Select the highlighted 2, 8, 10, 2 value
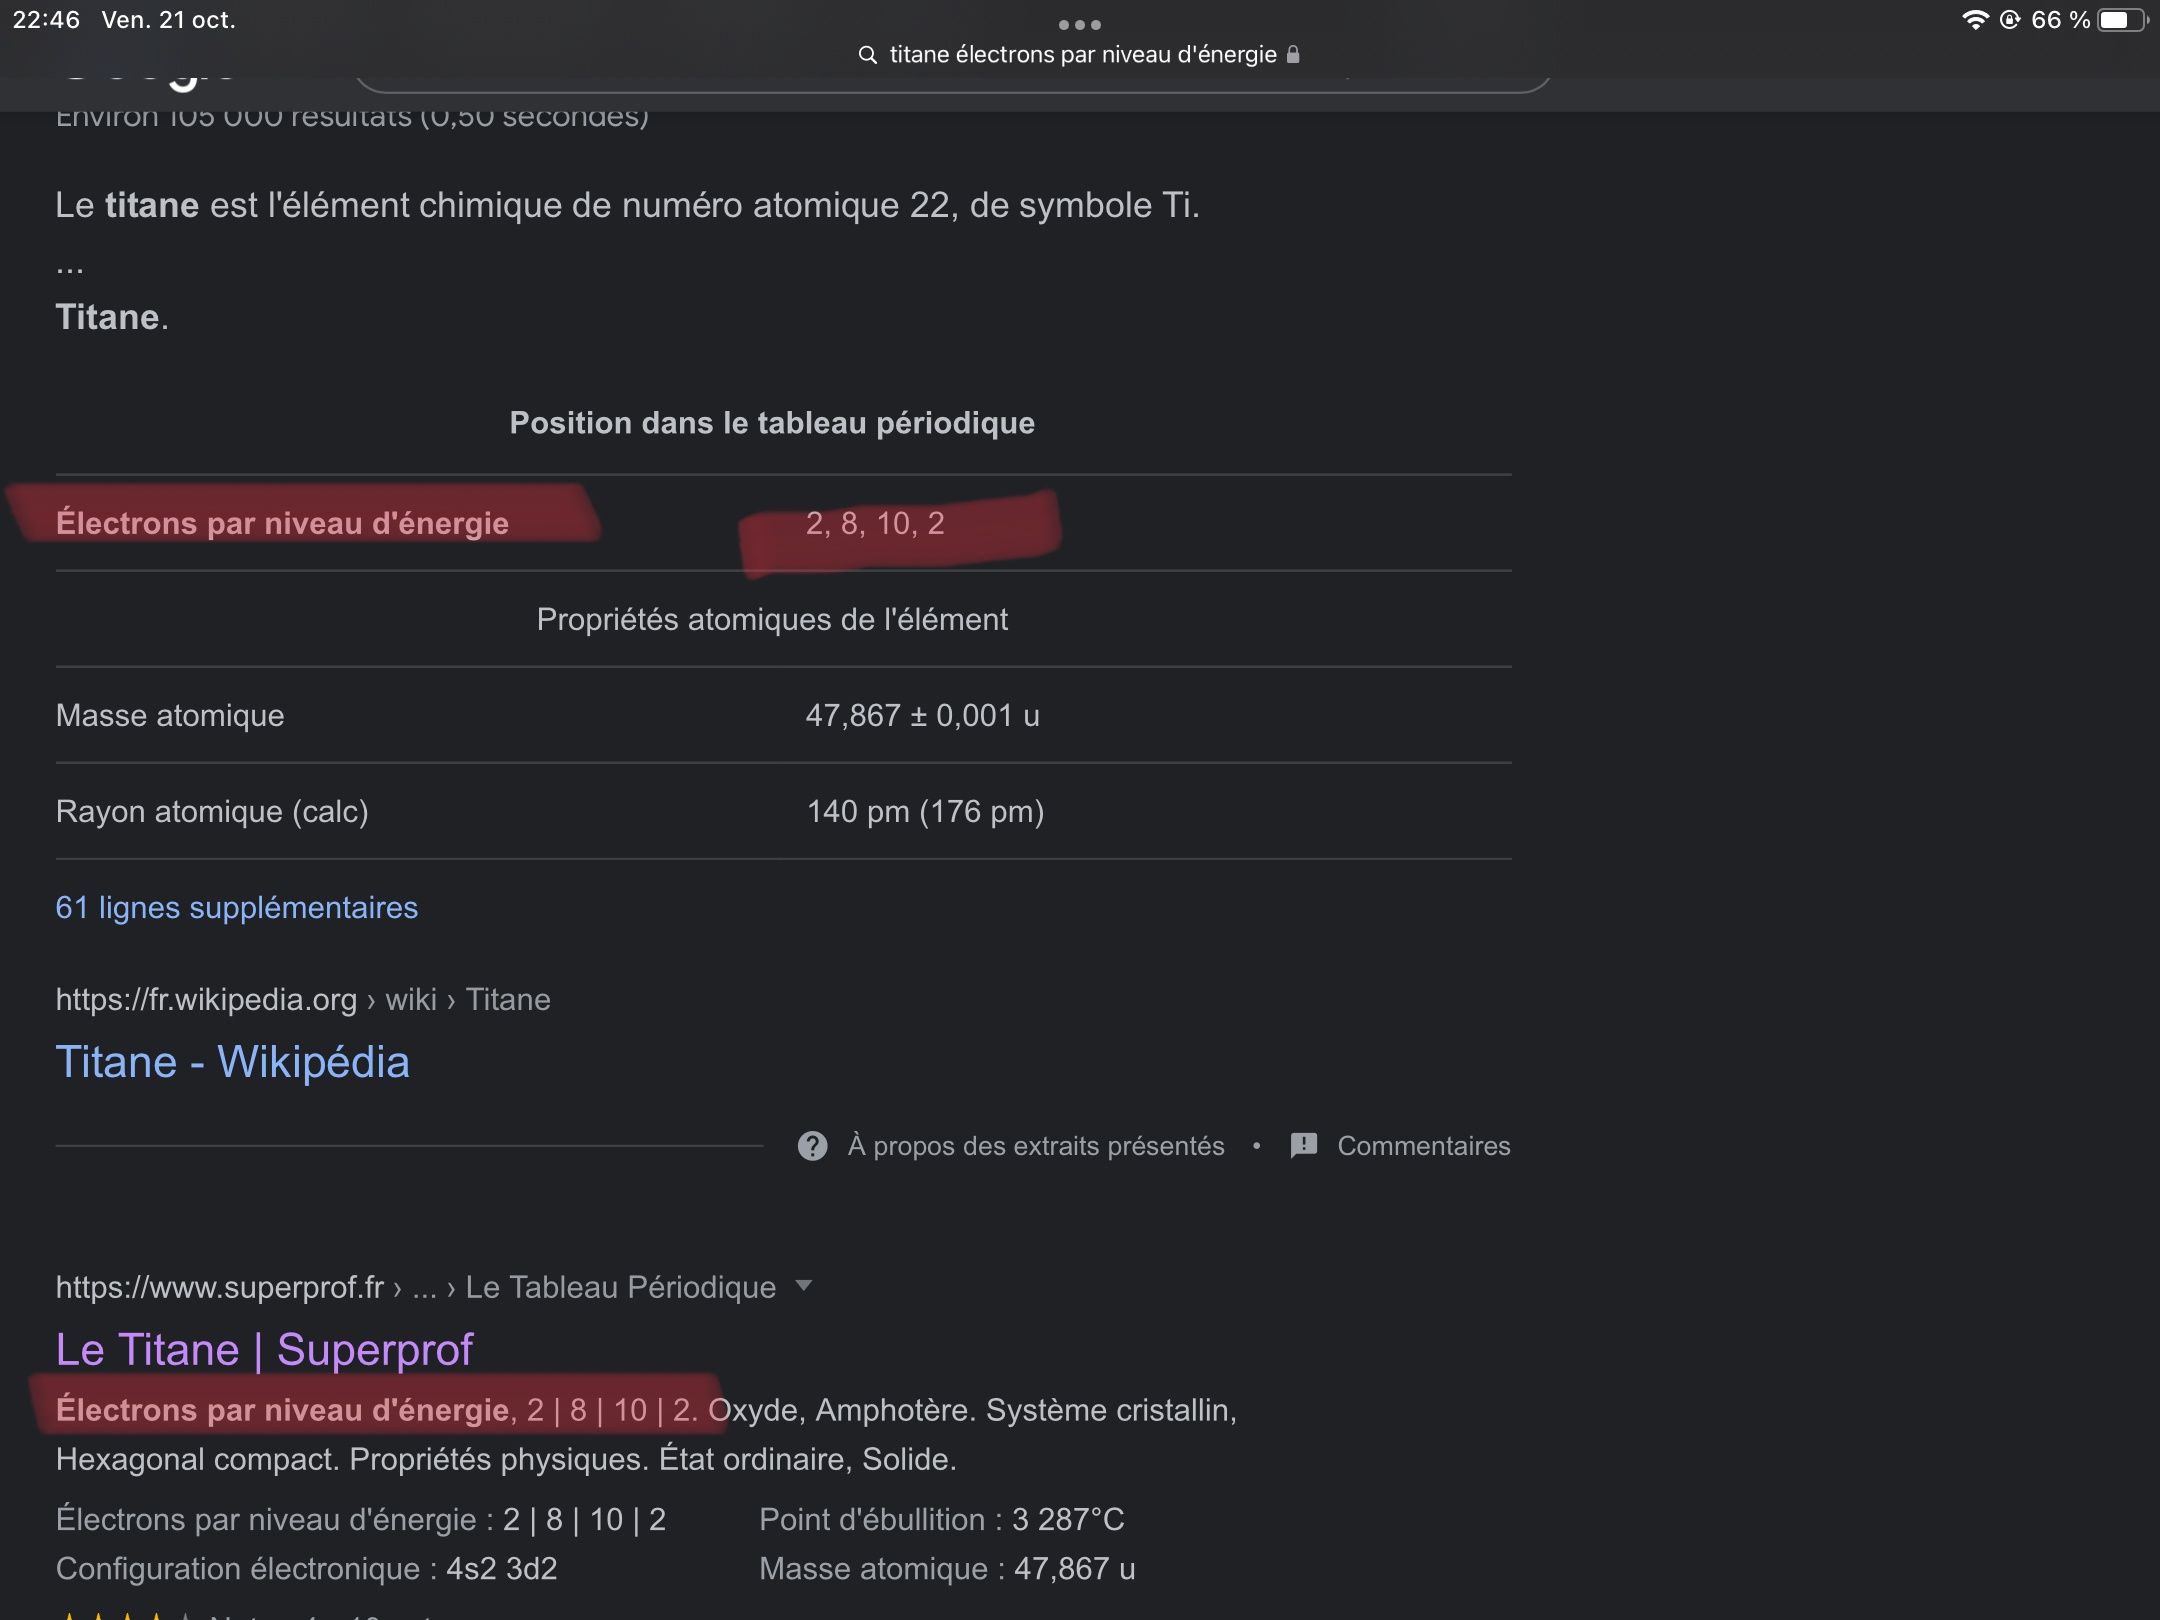The width and height of the screenshot is (2160, 1620). pyautogui.click(x=875, y=524)
